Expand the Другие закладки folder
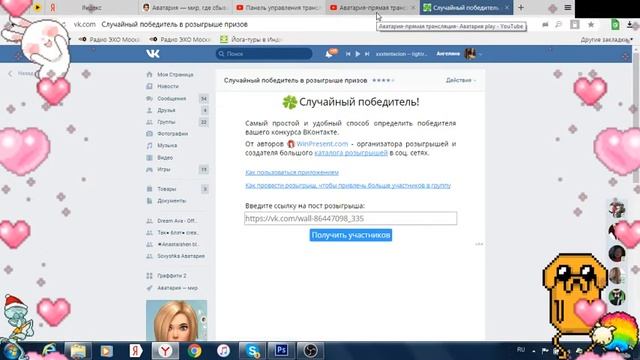Screen dimensions: 640x360 (606, 40)
